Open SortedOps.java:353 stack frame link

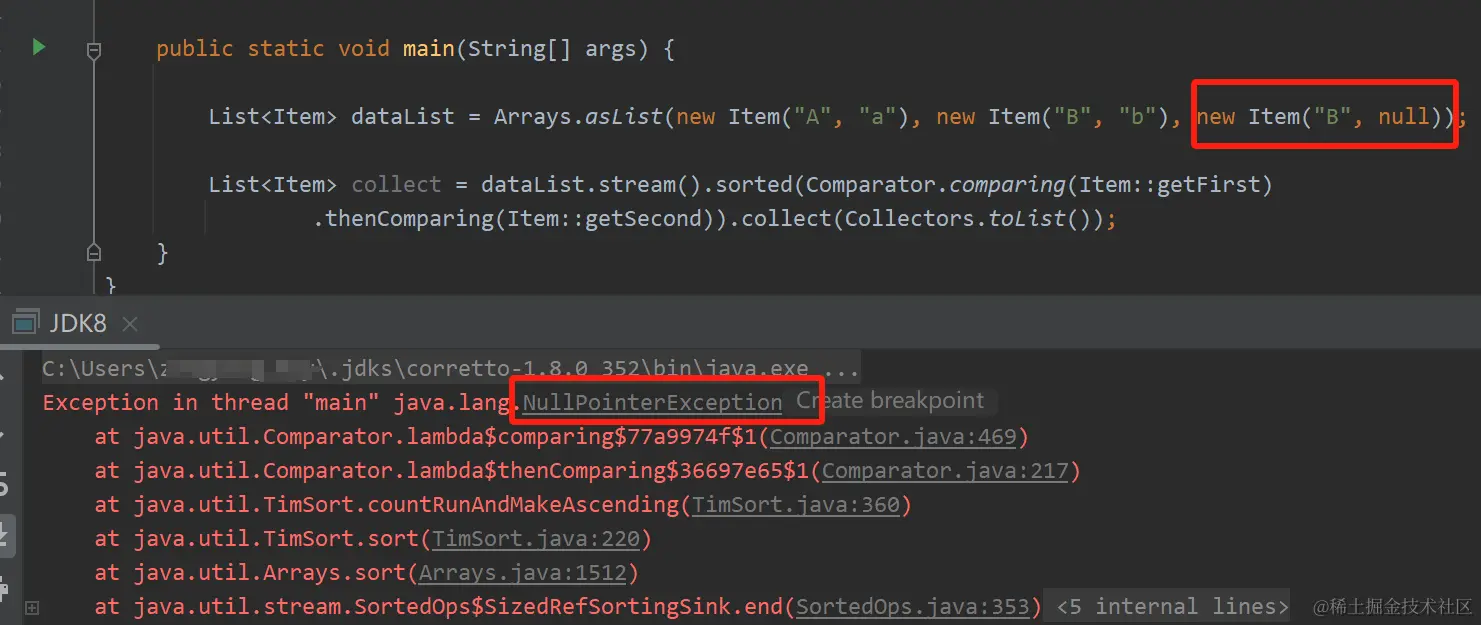tap(913, 607)
